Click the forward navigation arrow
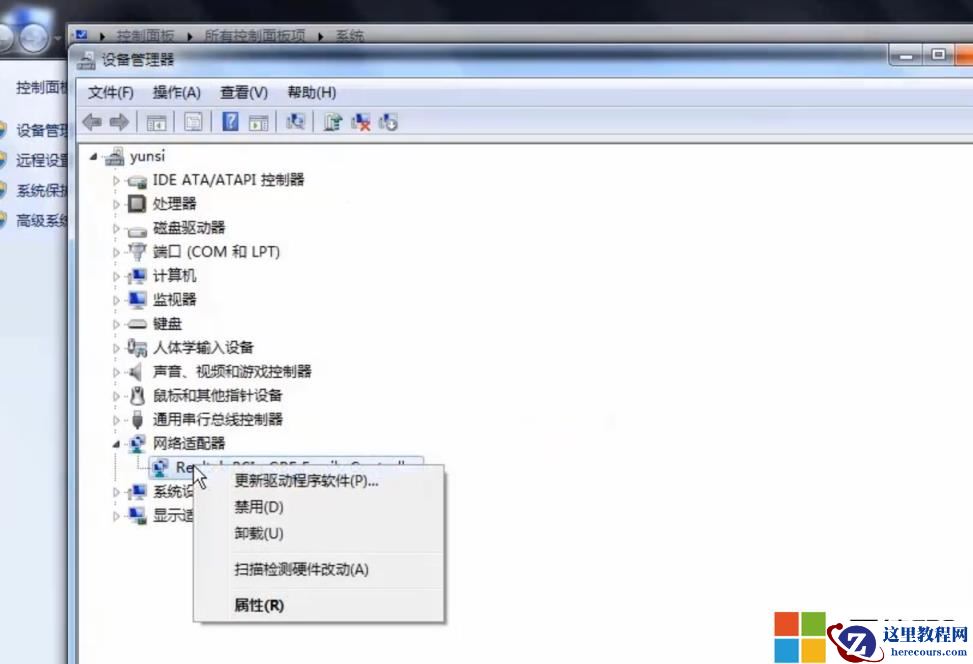 [119, 122]
